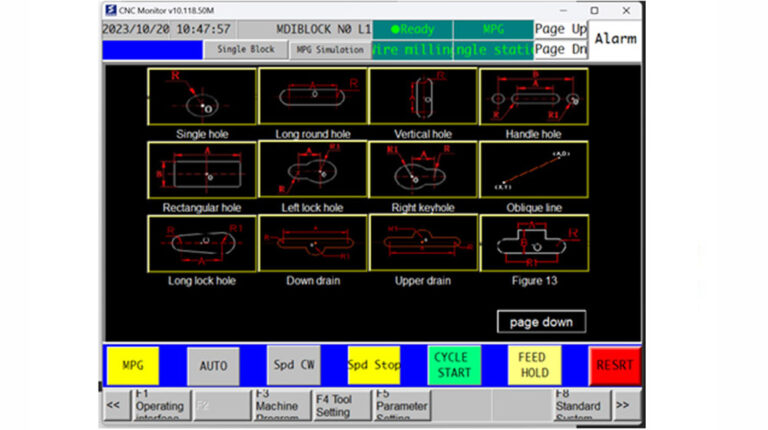This screenshot has height=430, width=768.
Task: Open the Figure 13 pattern
Action: [x=533, y=243]
